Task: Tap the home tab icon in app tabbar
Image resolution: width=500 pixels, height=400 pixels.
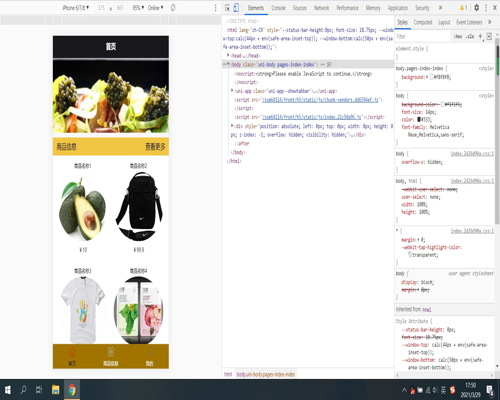Action: (x=72, y=352)
